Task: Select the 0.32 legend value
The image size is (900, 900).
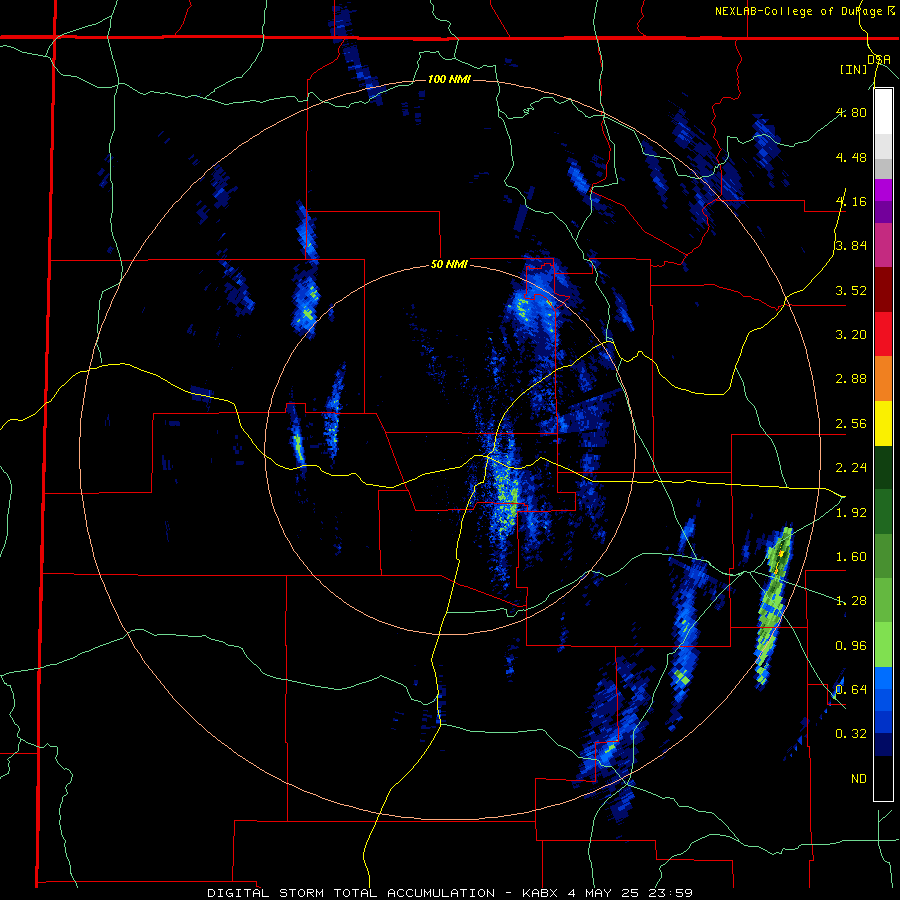Action: pyautogui.click(x=851, y=734)
